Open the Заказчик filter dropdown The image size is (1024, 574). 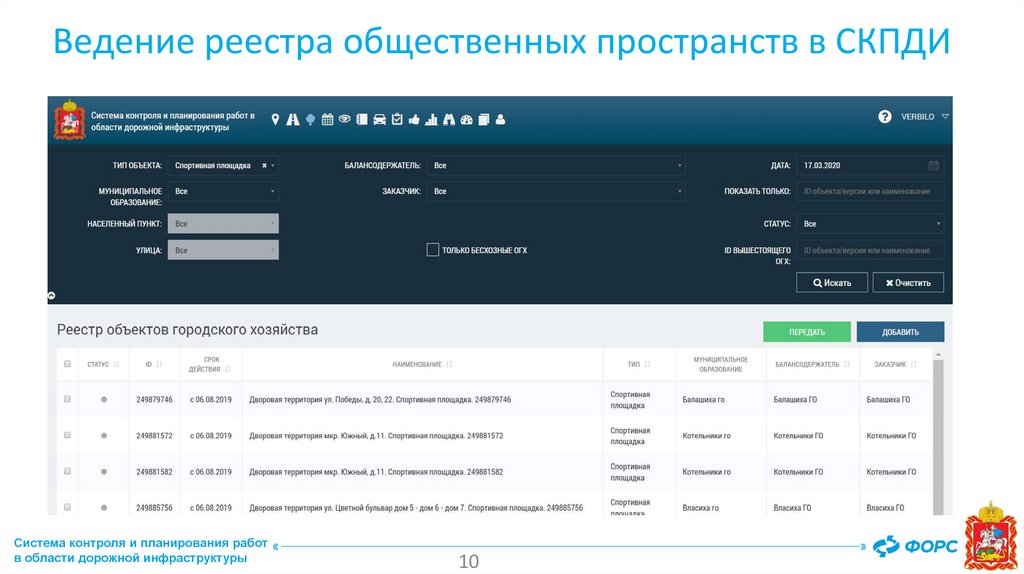pos(556,191)
